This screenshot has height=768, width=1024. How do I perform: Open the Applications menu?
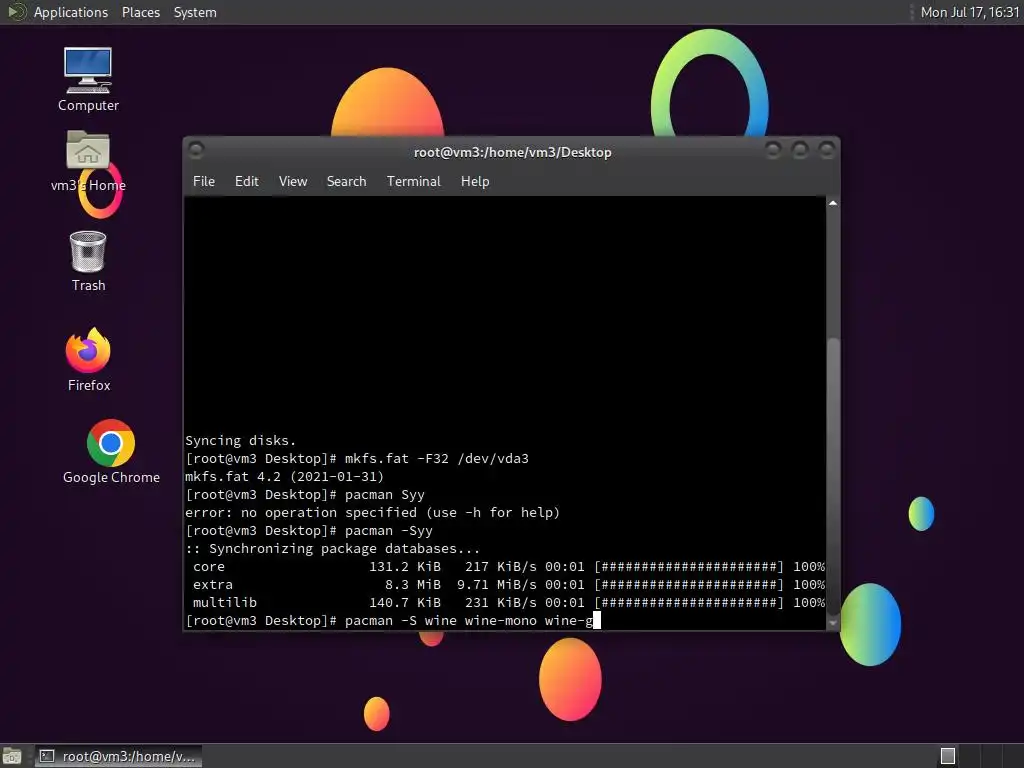(x=71, y=12)
